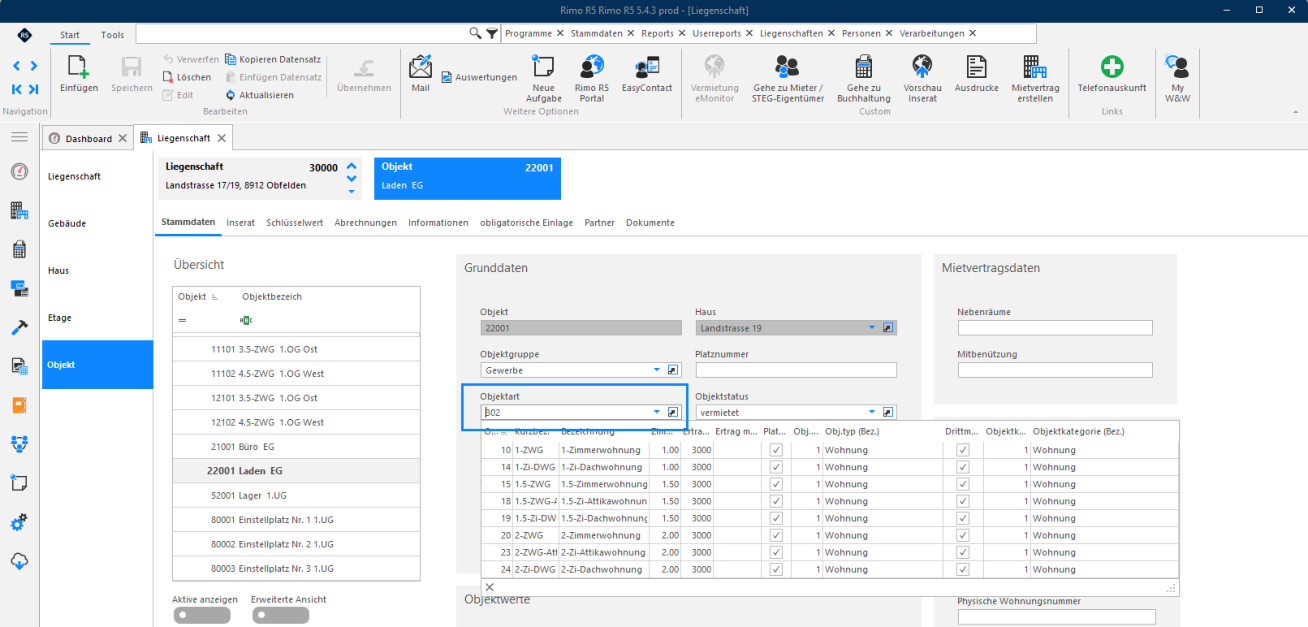The width and height of the screenshot is (1308, 627).
Task: Remove the Programme search tag
Action: coord(561,33)
